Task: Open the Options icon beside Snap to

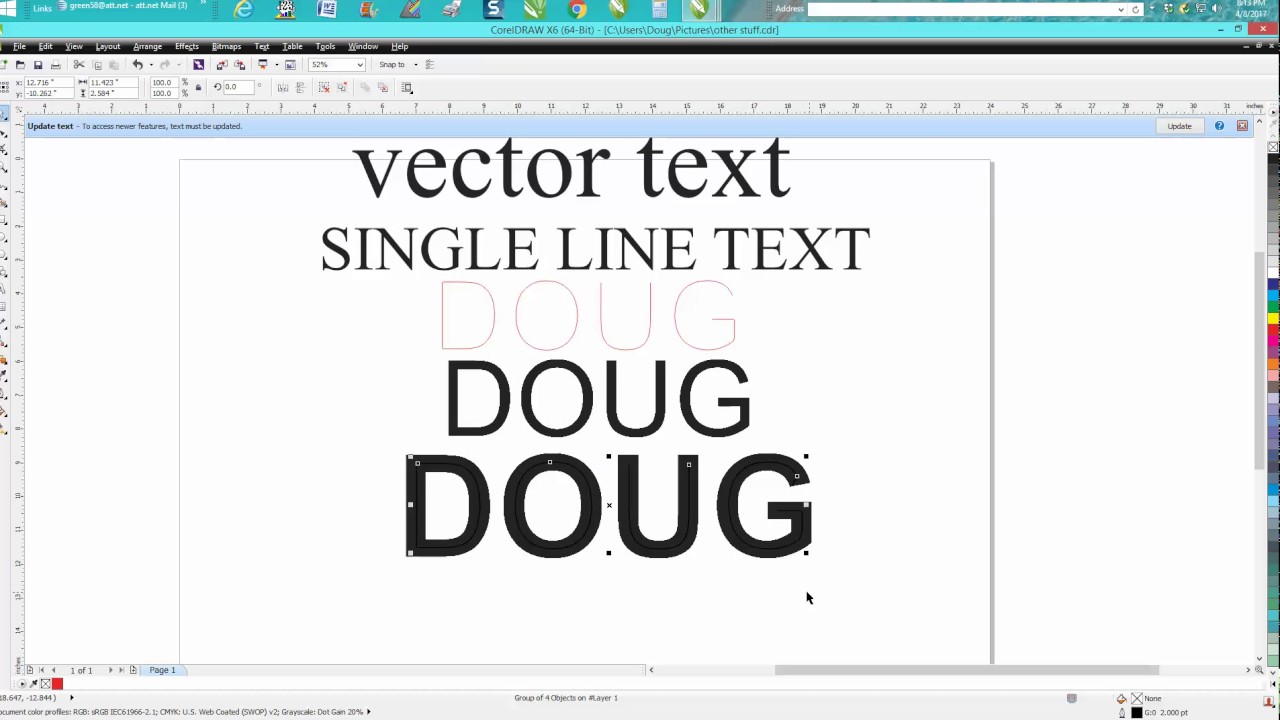Action: point(430,65)
